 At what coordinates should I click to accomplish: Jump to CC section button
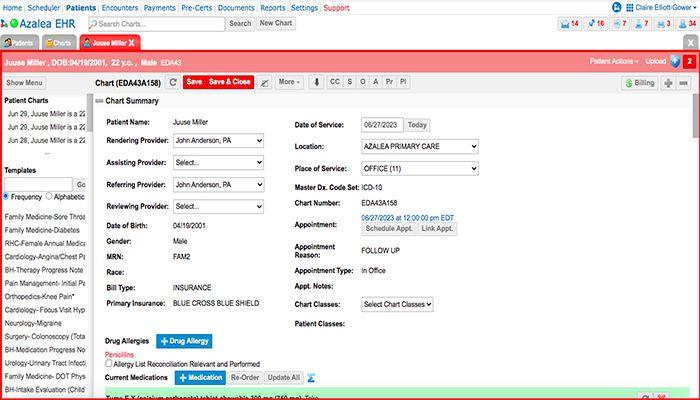pyautogui.click(x=335, y=82)
